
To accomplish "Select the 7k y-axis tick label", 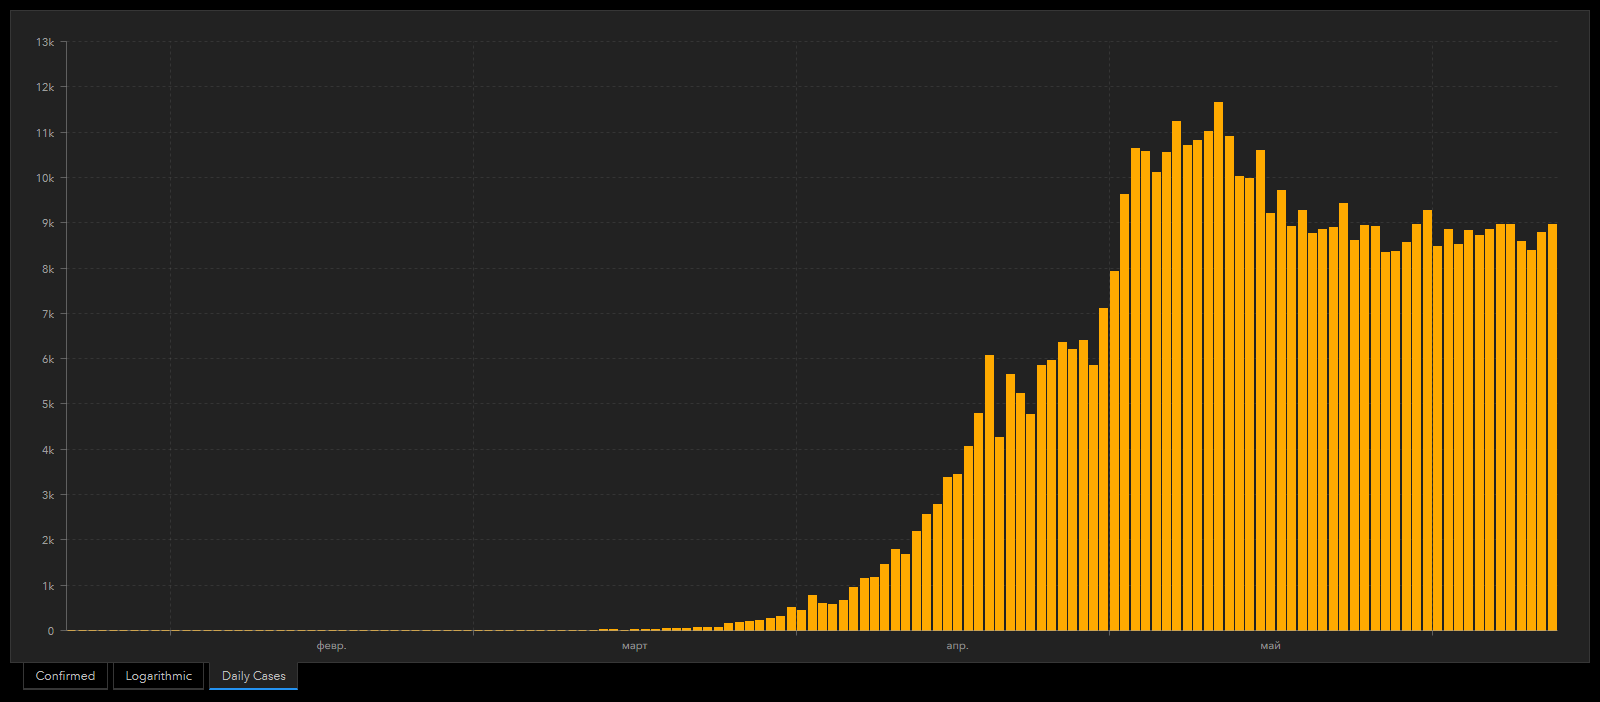I will pyautogui.click(x=47, y=314).
